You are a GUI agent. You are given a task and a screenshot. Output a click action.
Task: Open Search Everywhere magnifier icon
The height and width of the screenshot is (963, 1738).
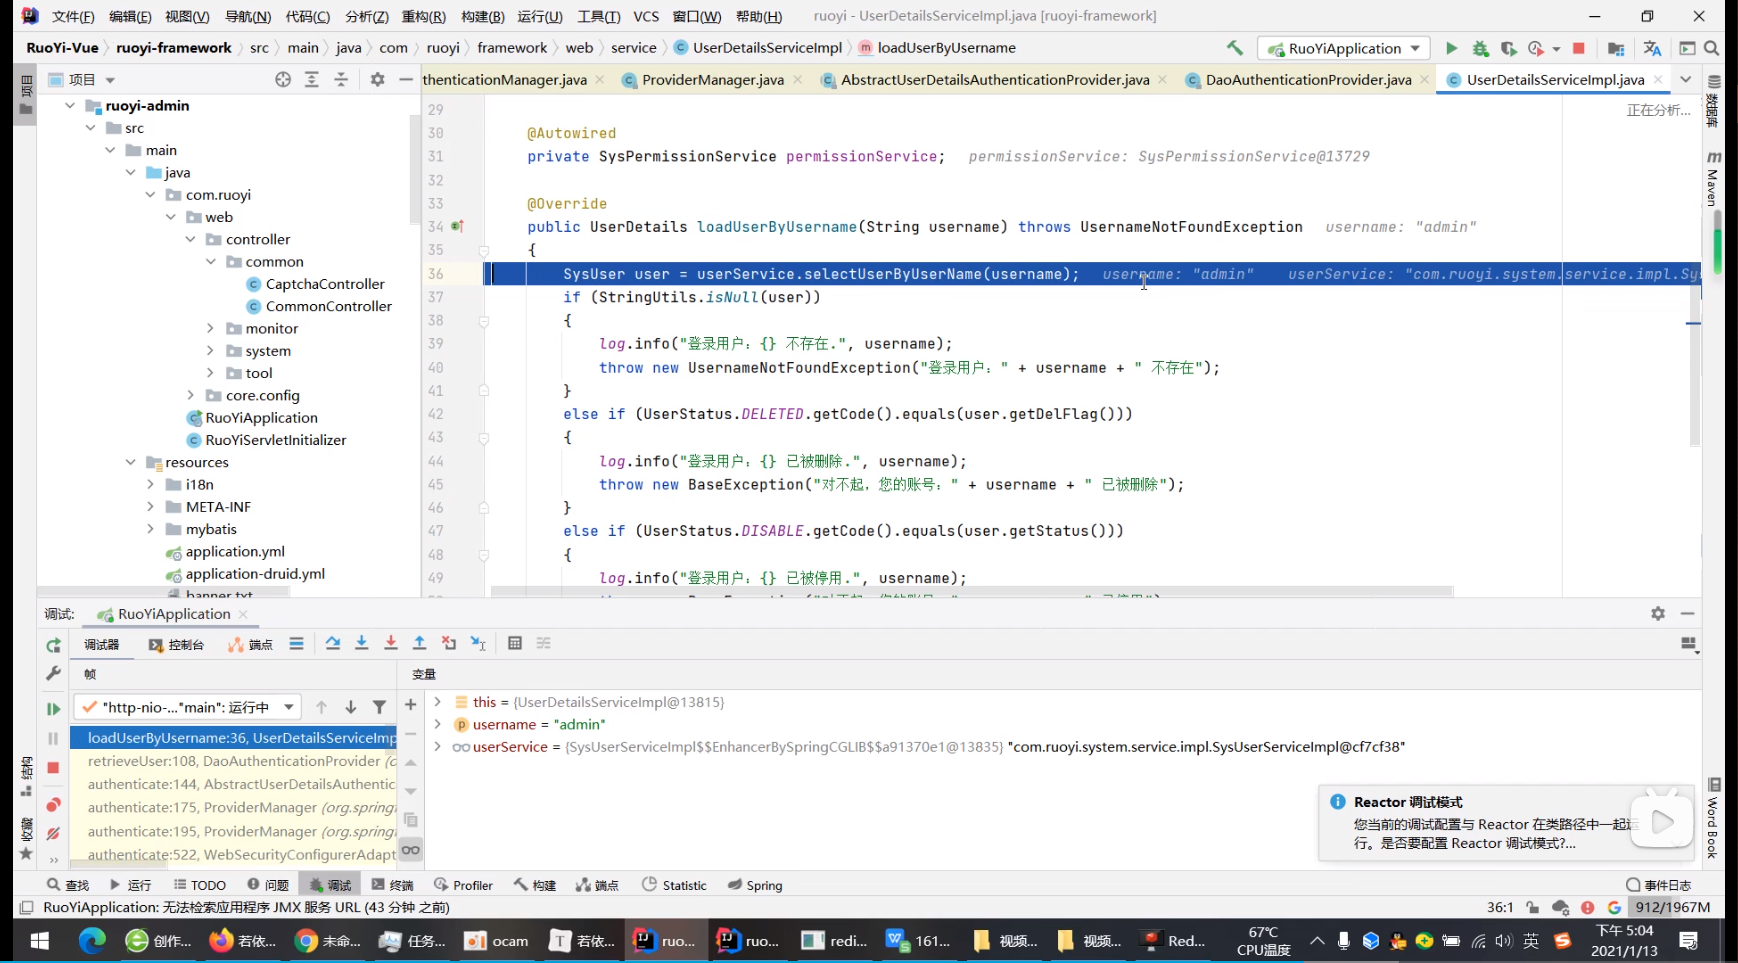pyautogui.click(x=1712, y=48)
